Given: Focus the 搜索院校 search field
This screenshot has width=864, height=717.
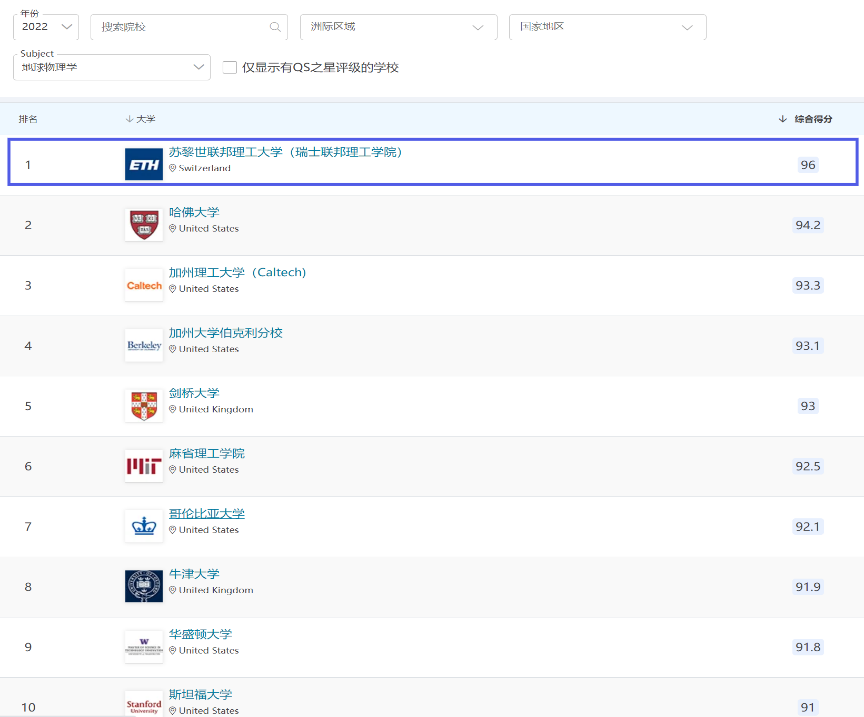Looking at the screenshot, I should tap(189, 27).
